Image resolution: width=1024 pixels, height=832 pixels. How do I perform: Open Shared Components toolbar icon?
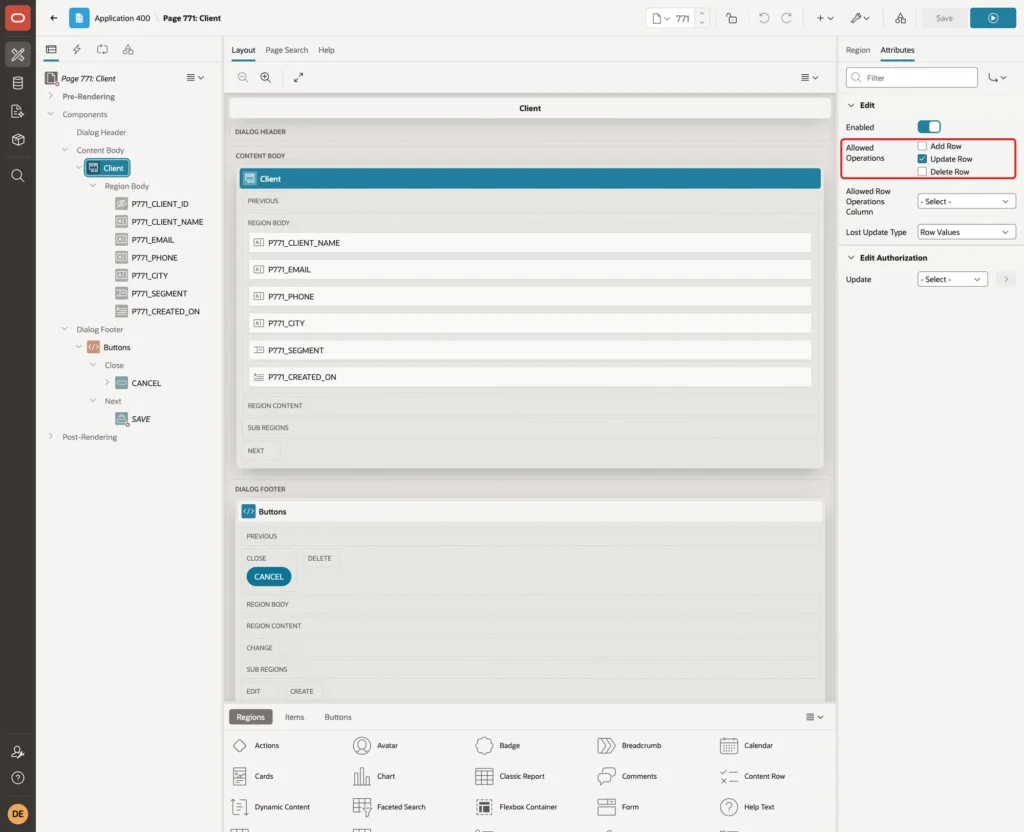900,18
